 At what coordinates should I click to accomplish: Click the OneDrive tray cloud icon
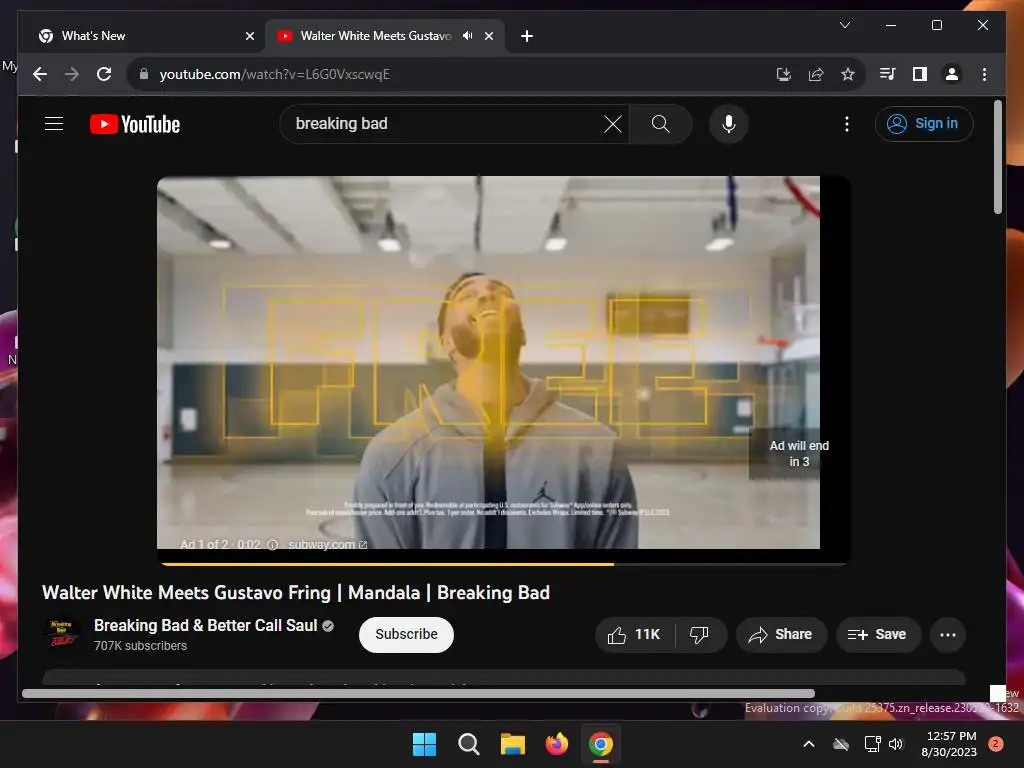pyautogui.click(x=841, y=744)
